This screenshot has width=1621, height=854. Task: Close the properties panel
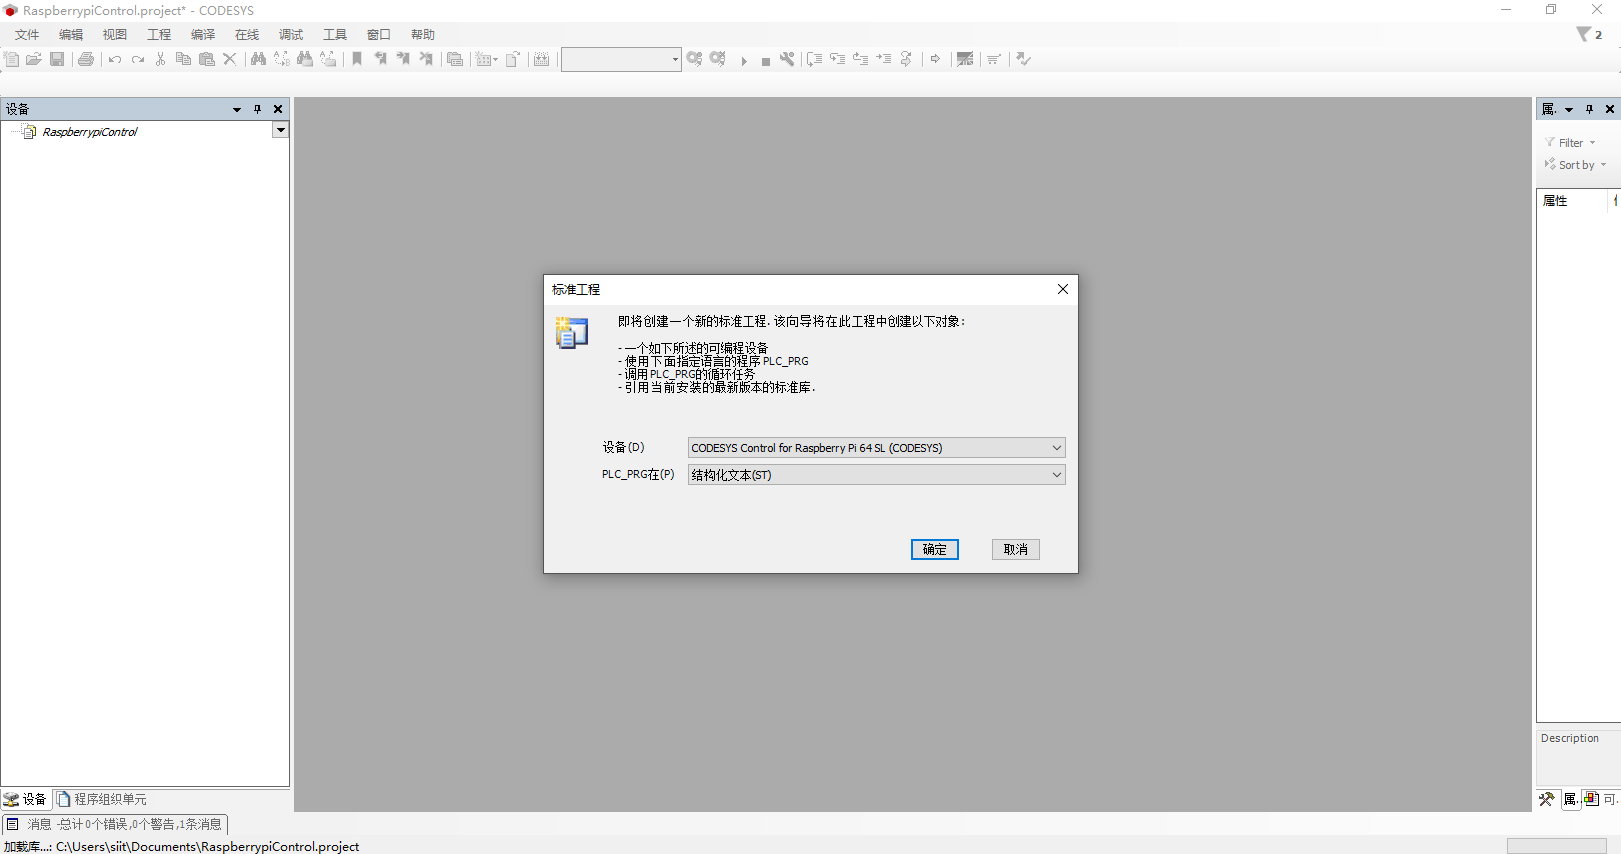1610,109
